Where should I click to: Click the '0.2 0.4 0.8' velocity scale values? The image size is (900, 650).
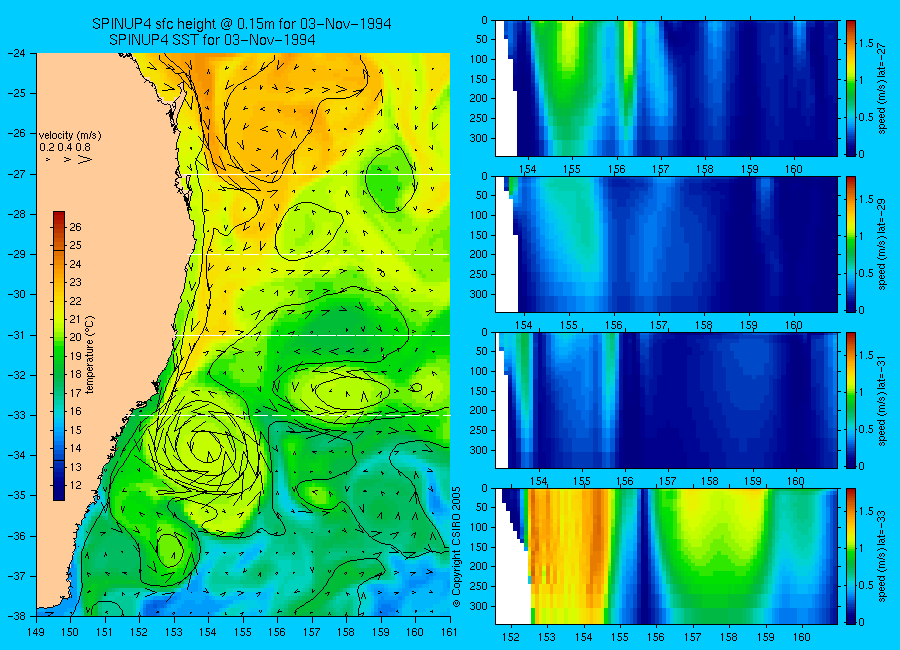[x=65, y=148]
